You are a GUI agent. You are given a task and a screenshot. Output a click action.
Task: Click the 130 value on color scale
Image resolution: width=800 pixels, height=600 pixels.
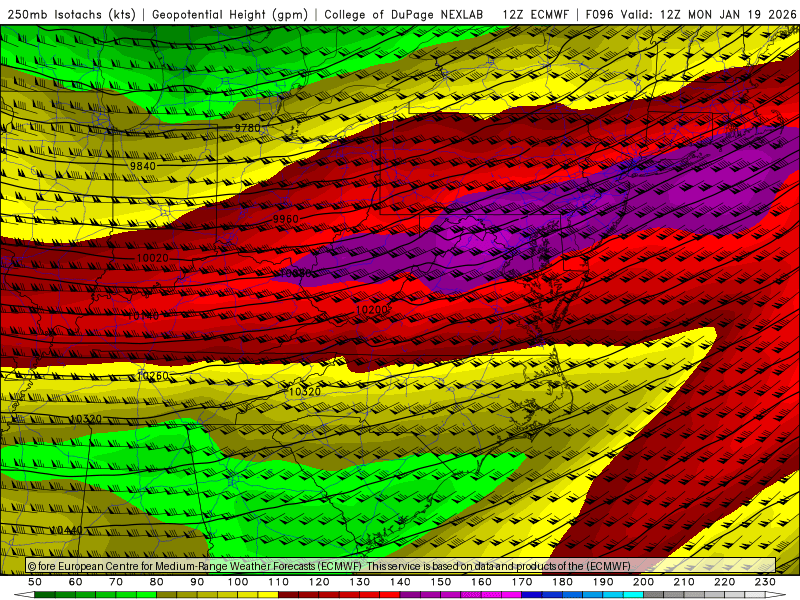click(x=360, y=582)
